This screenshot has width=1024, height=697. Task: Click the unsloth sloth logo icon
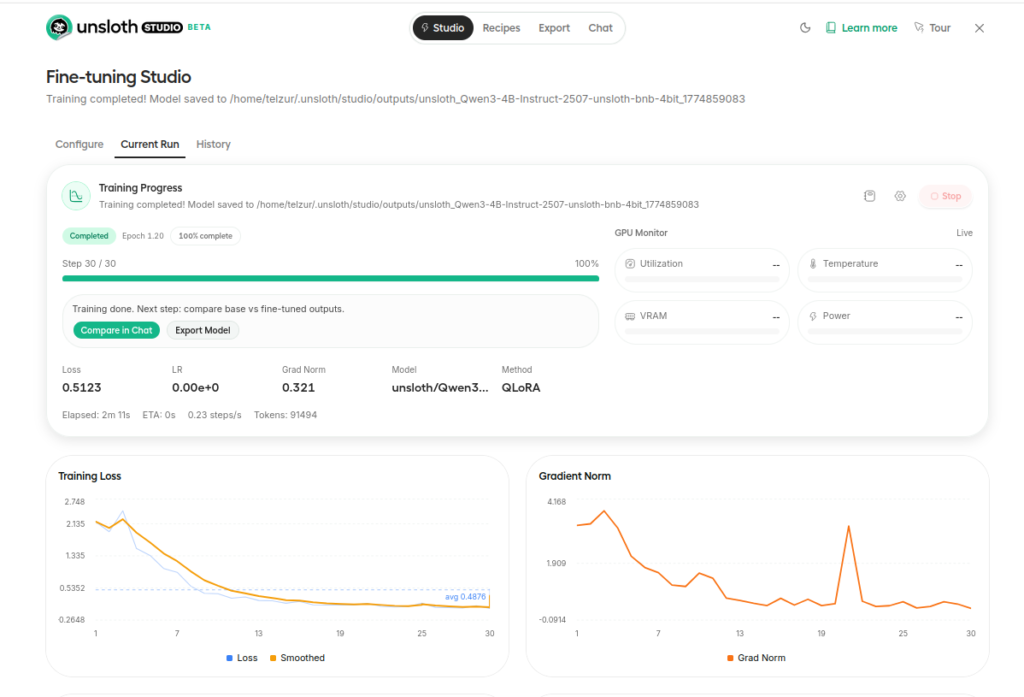point(59,28)
